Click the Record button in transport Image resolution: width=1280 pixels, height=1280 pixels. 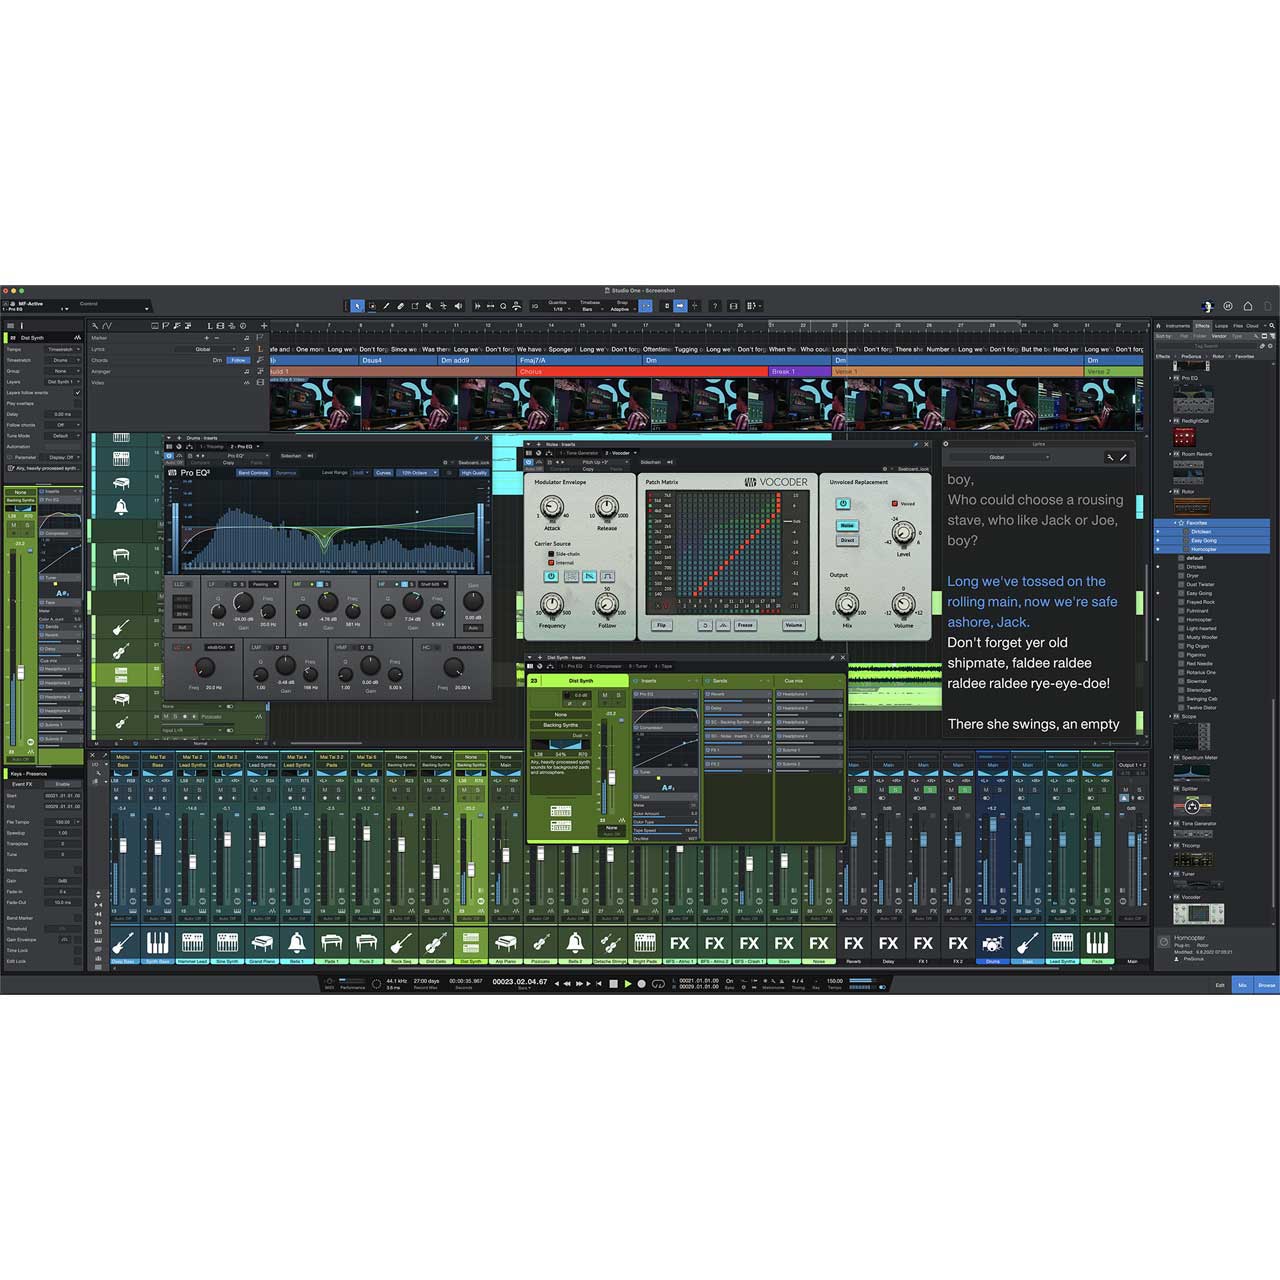coord(641,984)
